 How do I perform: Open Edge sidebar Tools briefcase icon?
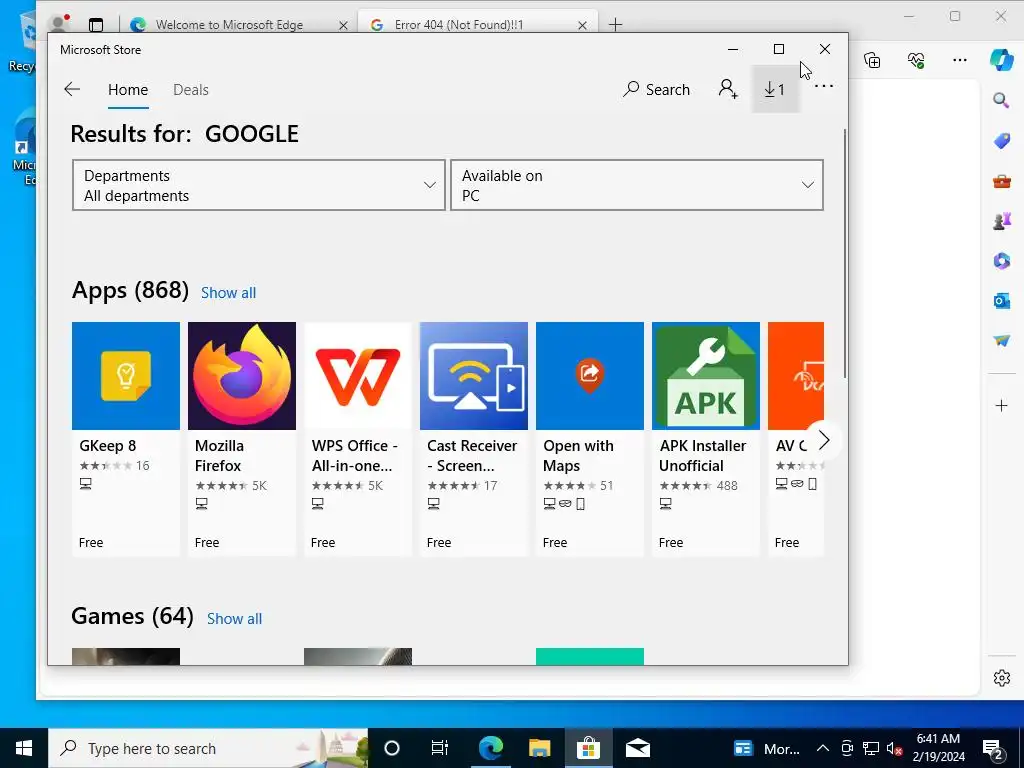1001,182
